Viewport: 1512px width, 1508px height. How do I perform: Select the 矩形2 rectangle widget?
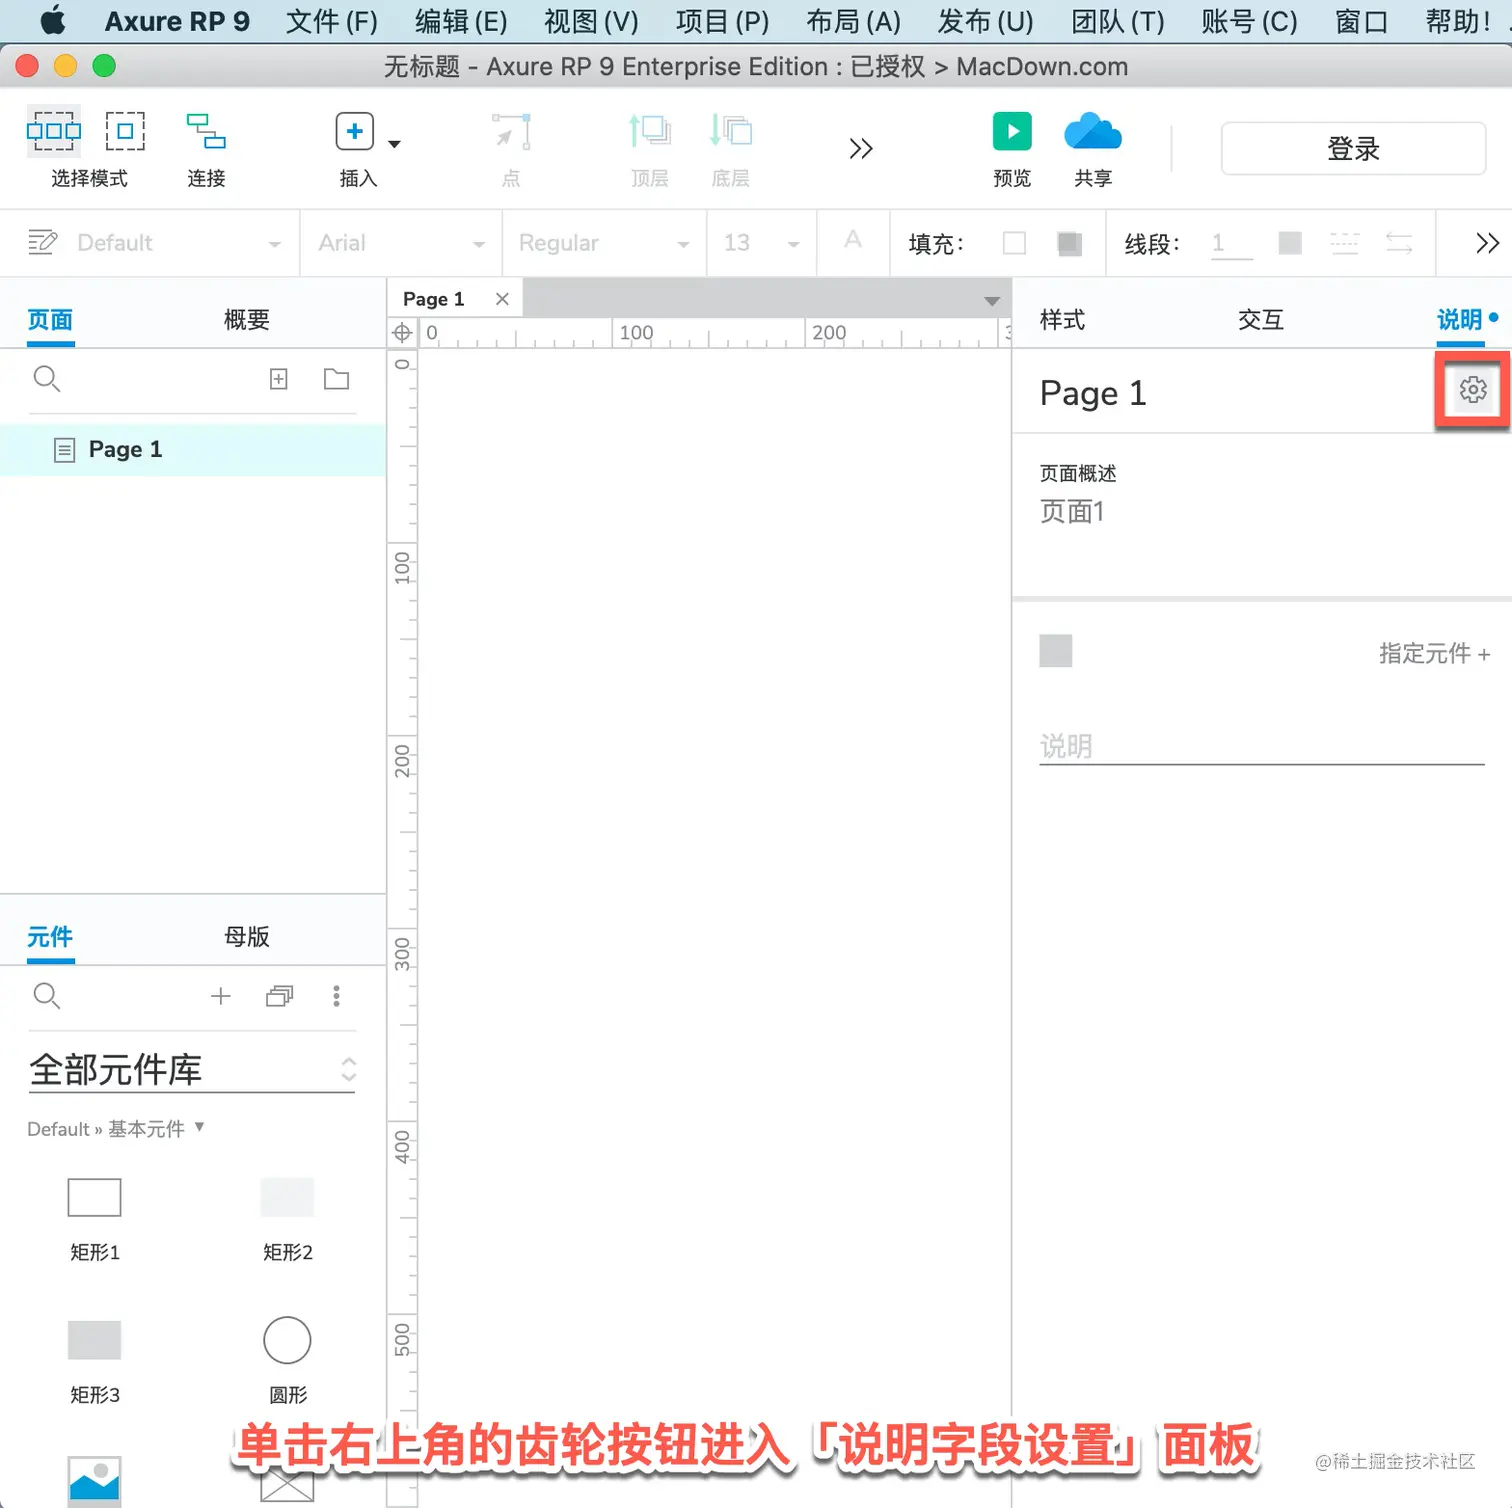point(287,1197)
